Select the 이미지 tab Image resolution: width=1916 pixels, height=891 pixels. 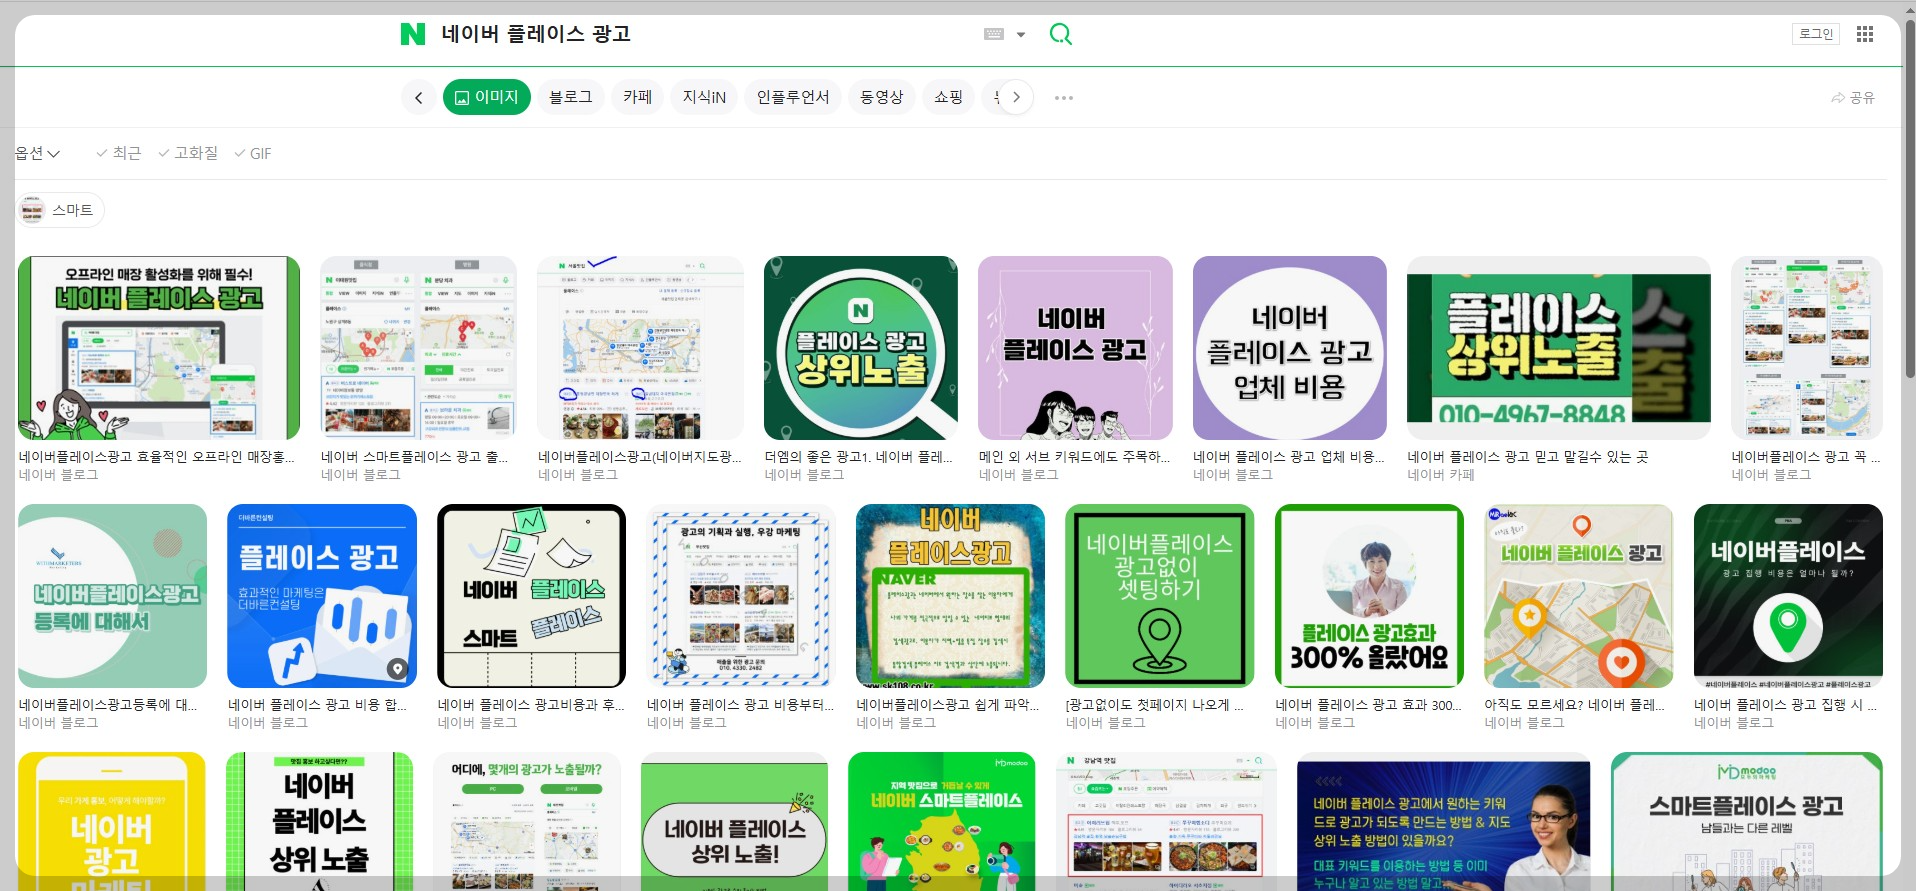click(x=487, y=97)
